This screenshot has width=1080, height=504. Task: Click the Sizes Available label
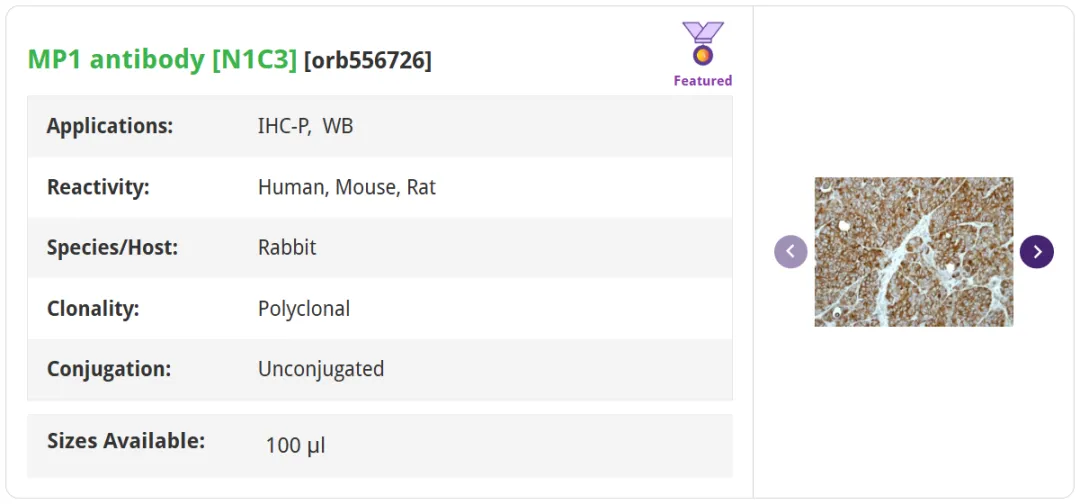point(126,441)
